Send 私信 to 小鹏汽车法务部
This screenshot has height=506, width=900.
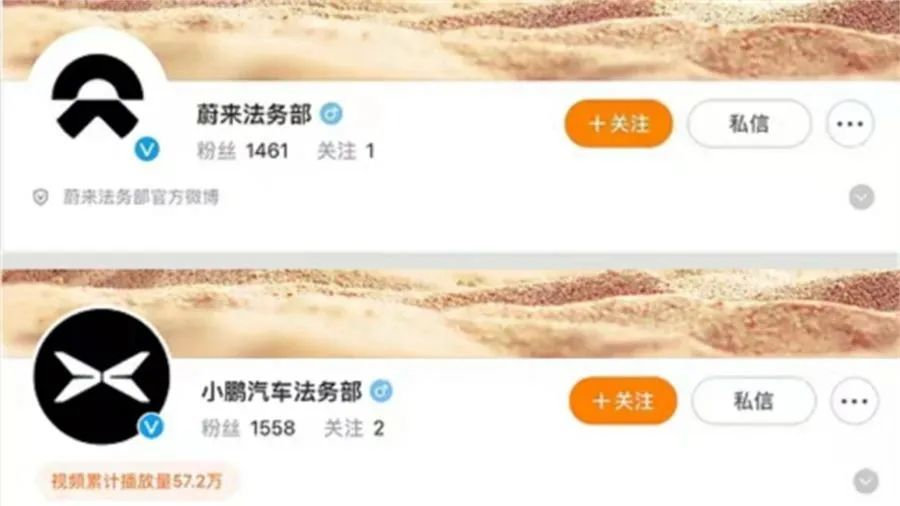pyautogui.click(x=754, y=400)
